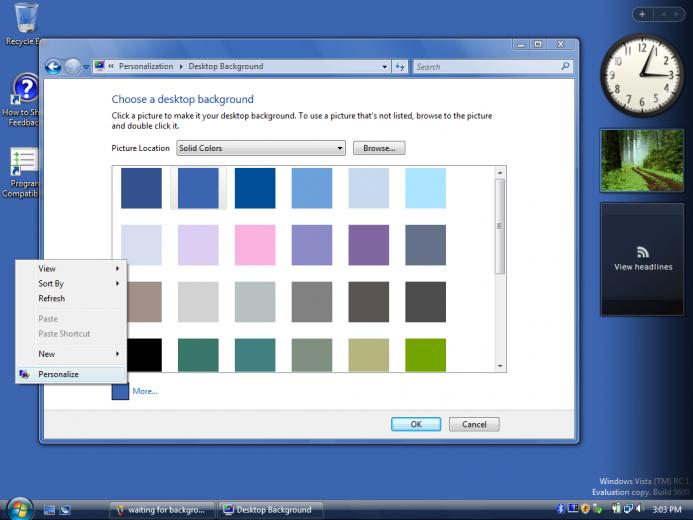693x520 pixels.
Task: Pick the pink solid color swatch
Action: (x=255, y=245)
